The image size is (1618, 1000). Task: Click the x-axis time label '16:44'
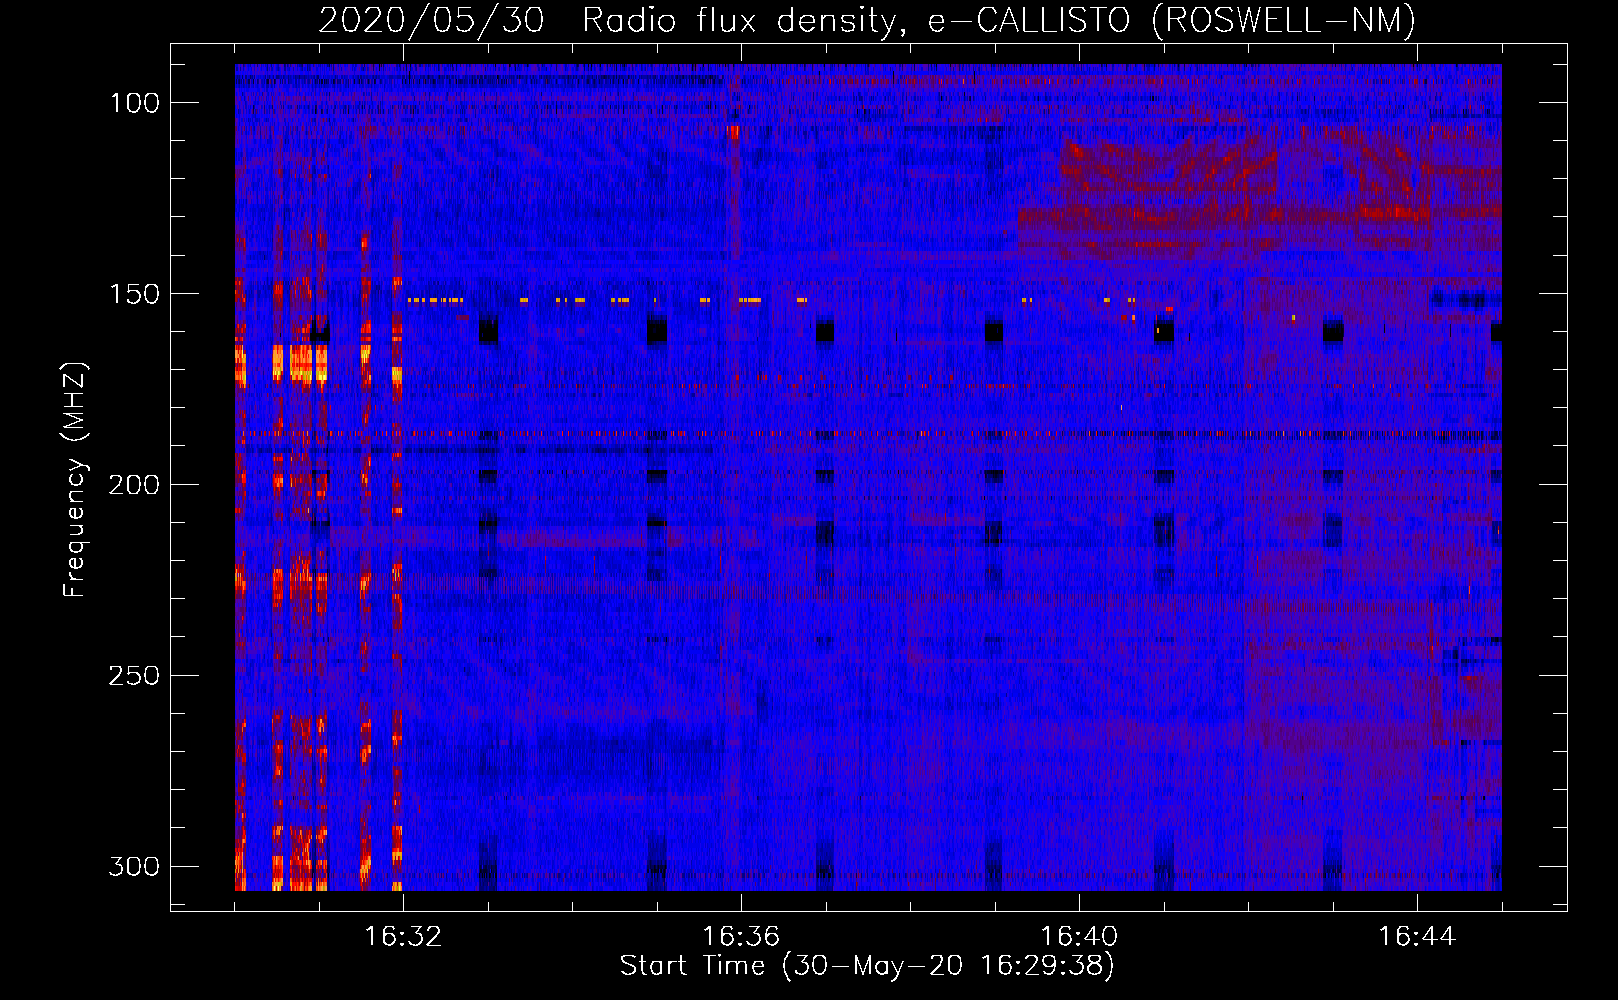(1417, 937)
